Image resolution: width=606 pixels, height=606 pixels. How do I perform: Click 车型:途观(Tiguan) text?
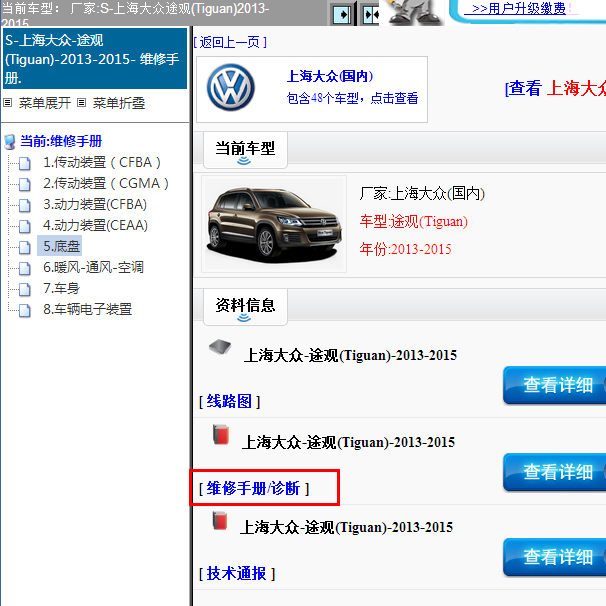tap(414, 221)
